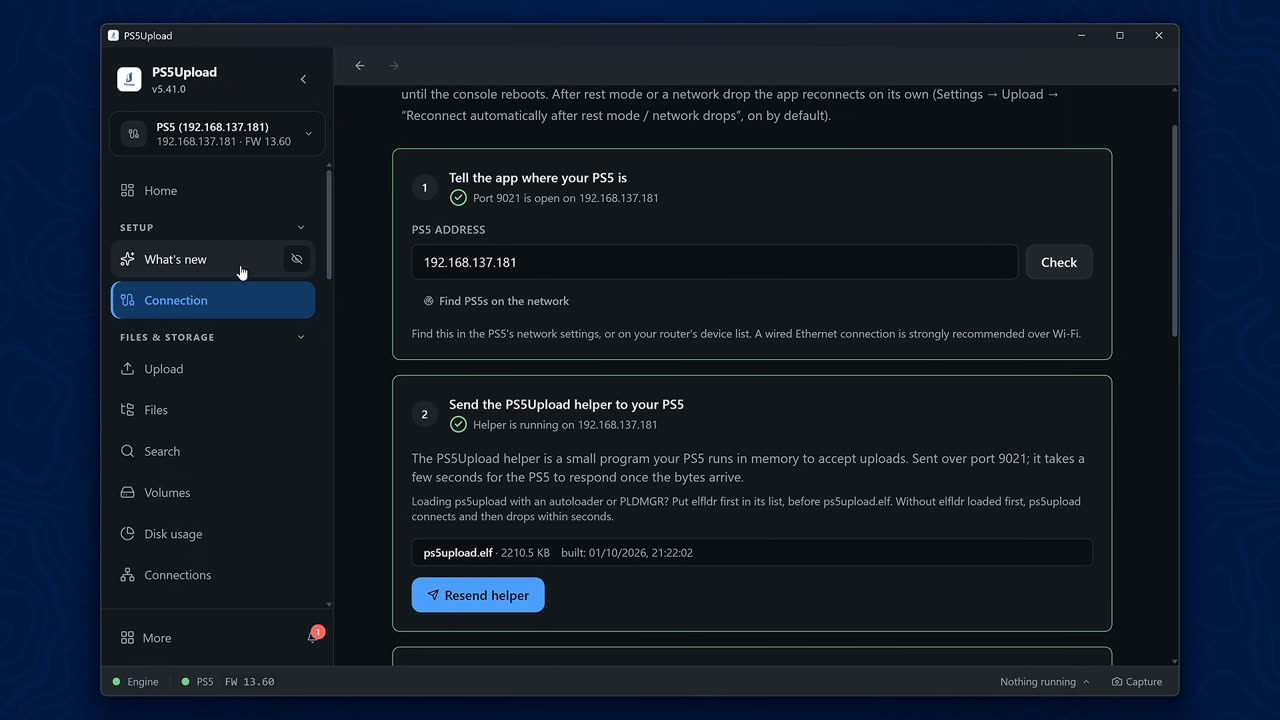Click the main content vertical scrollbar

pyautogui.click(x=1175, y=230)
